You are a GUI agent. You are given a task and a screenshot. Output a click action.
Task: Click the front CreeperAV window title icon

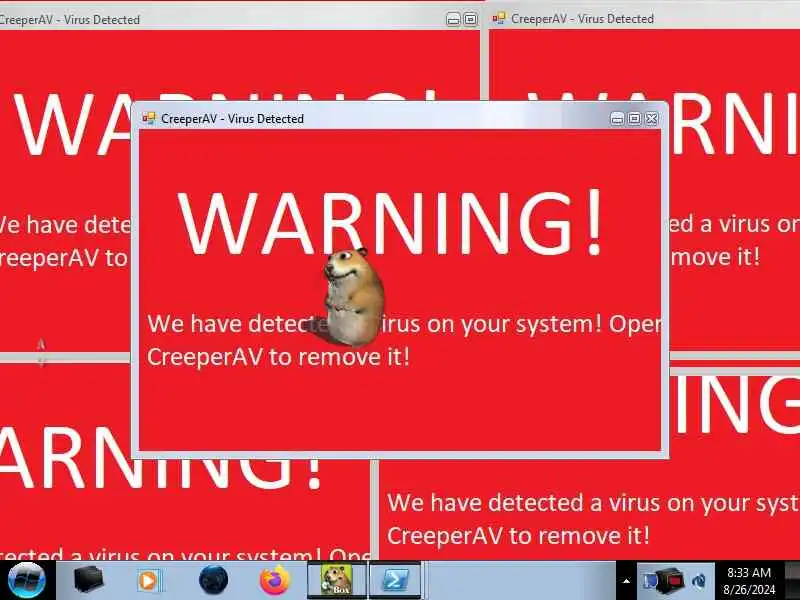click(149, 118)
